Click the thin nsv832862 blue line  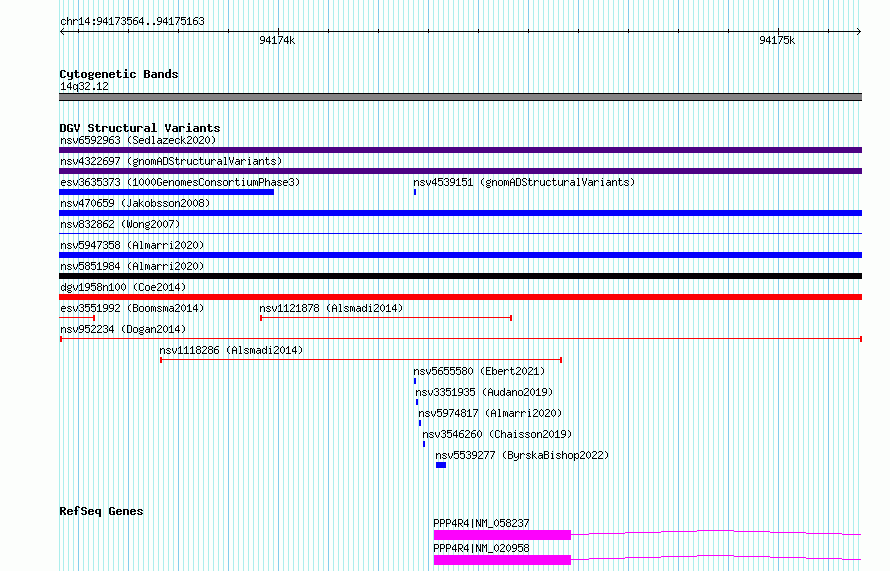pos(460,233)
